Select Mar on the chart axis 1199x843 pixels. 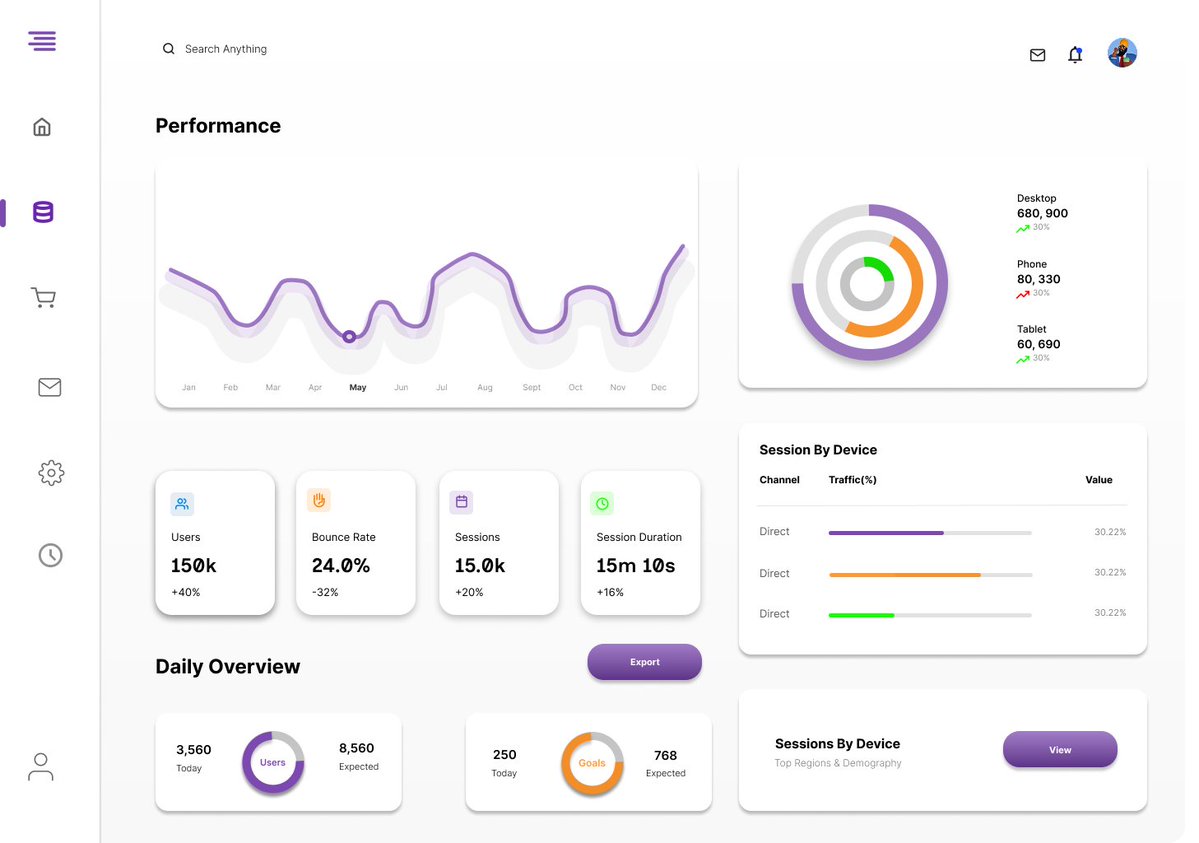[273, 387]
